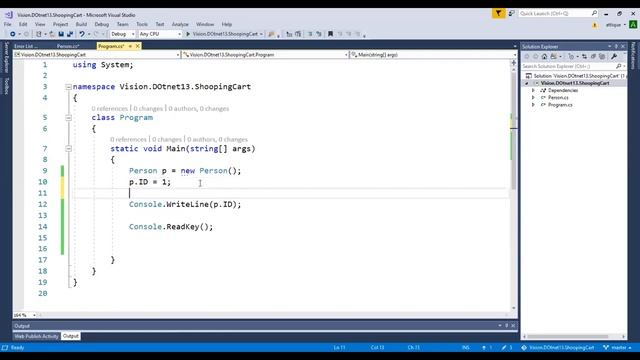The image size is (640, 360).
Task: Click '0 authors, 0 changes' above Main method
Action: click(x=217, y=140)
